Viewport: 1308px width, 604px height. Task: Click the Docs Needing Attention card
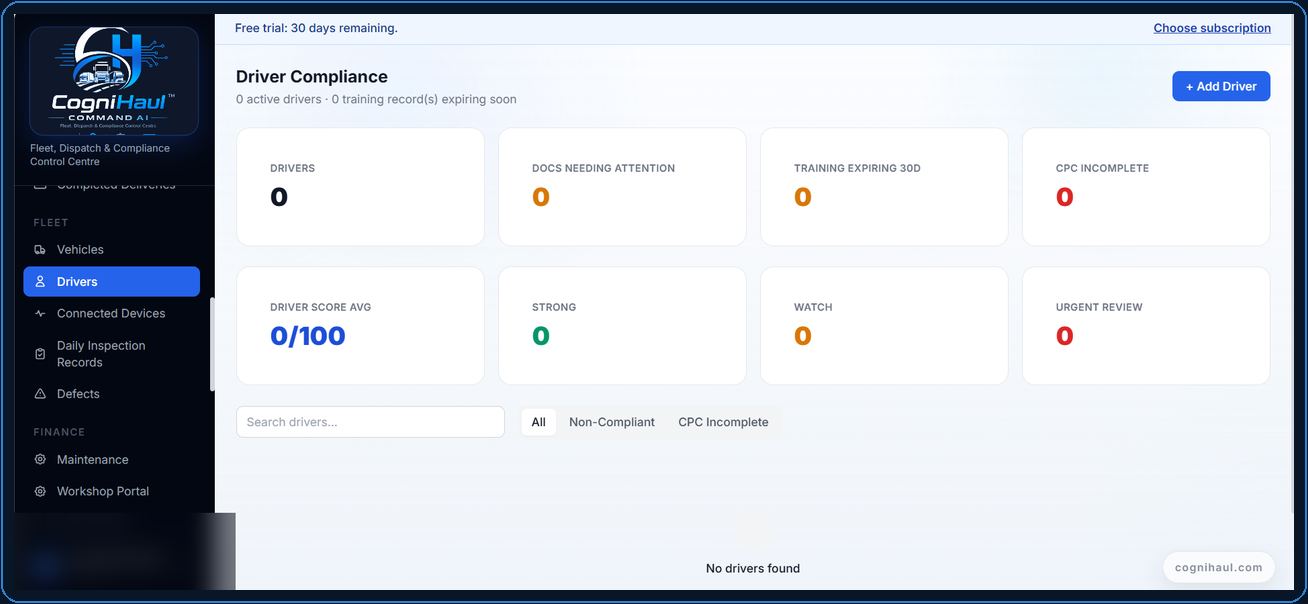click(x=622, y=187)
